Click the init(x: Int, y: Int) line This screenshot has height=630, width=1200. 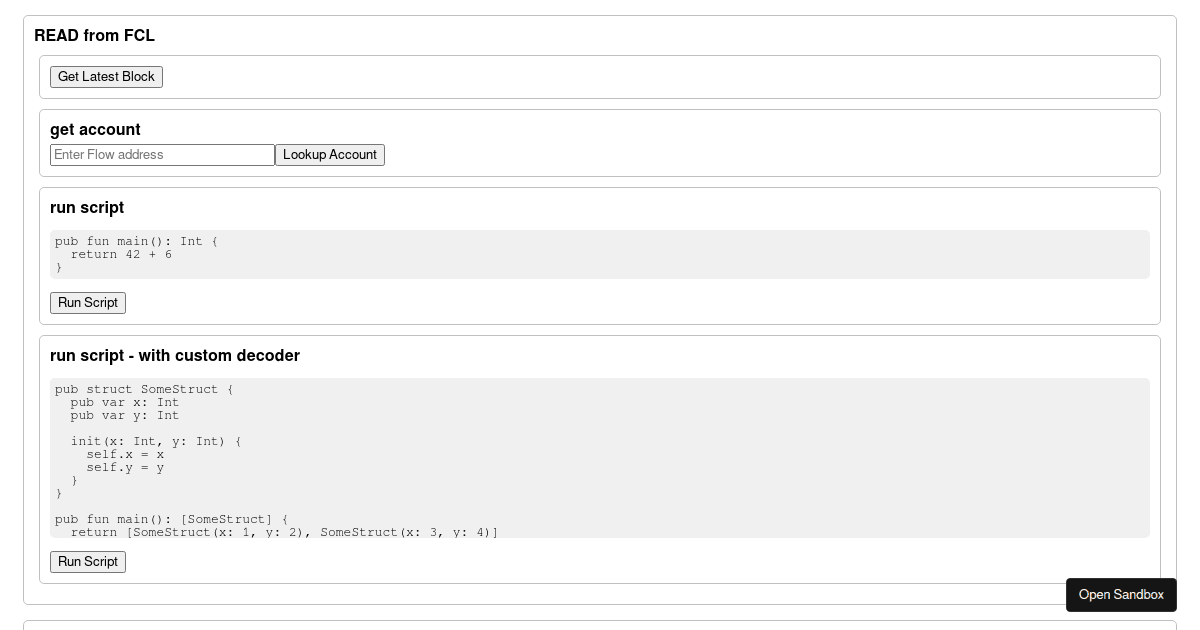[x=154, y=441]
